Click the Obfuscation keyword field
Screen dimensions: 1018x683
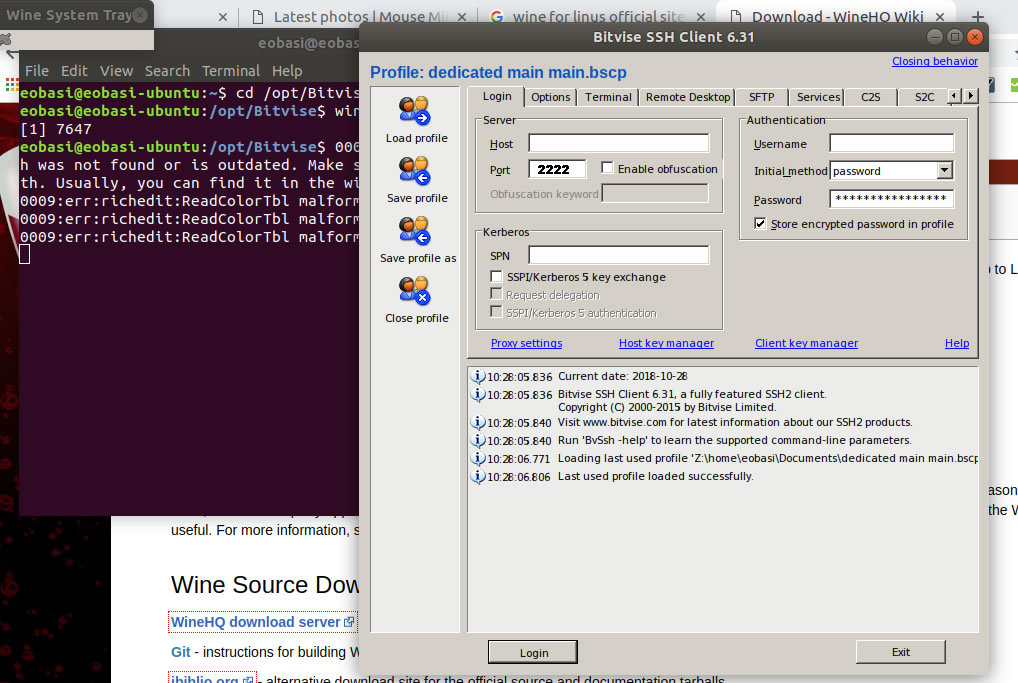(655, 193)
